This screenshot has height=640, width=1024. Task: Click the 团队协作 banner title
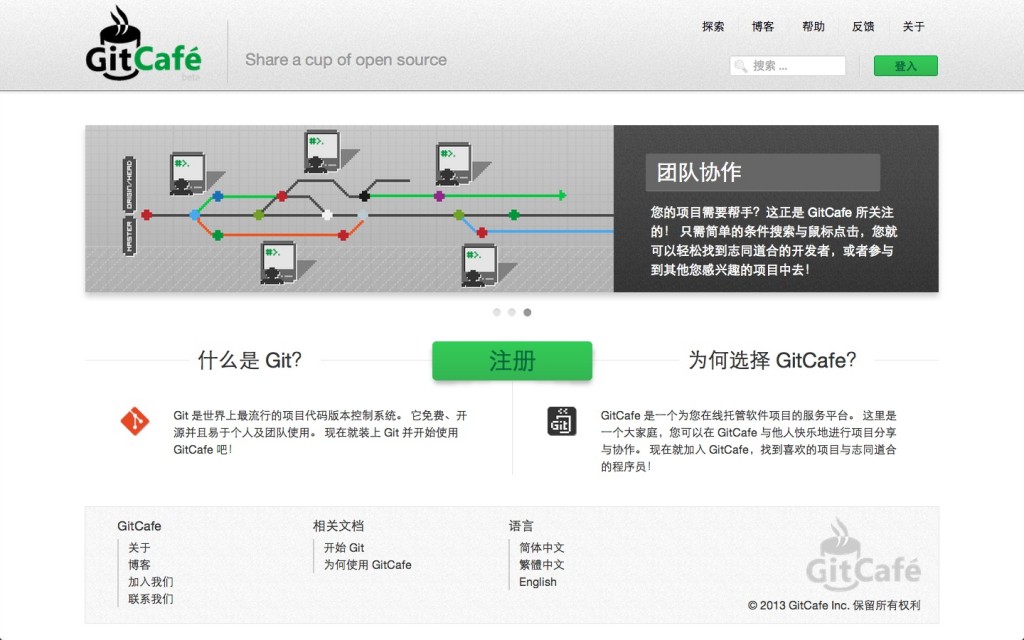[699, 172]
